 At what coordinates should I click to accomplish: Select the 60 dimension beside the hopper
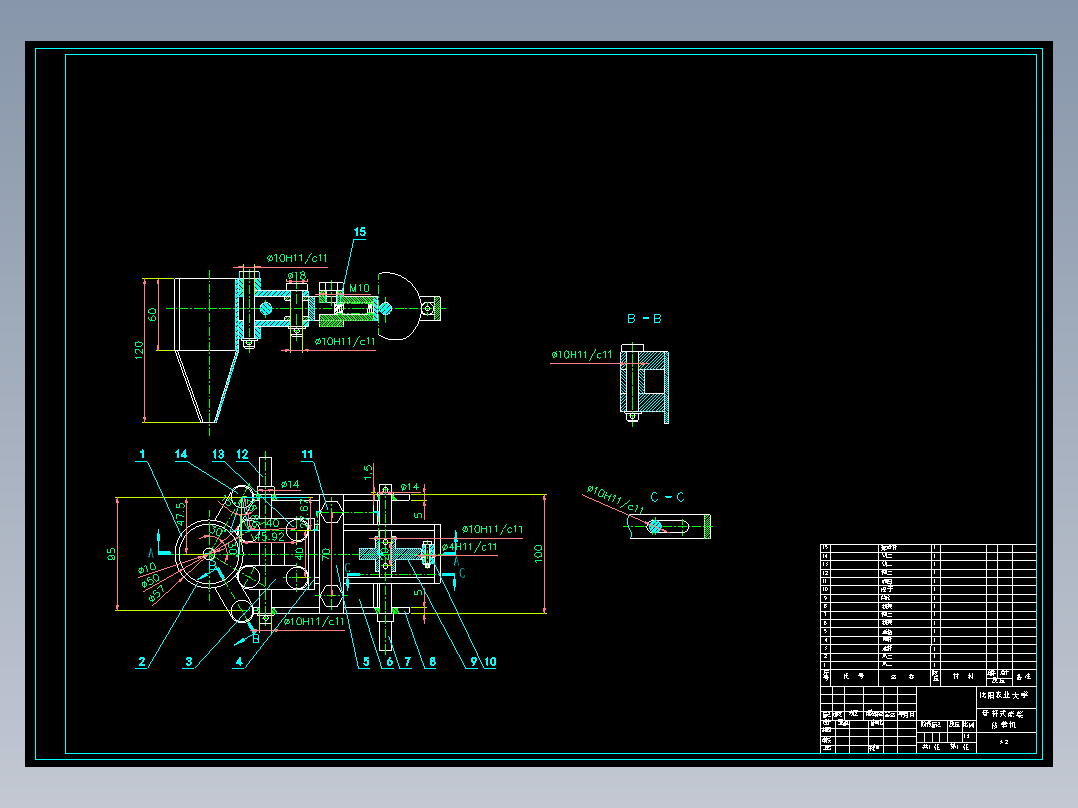[x=151, y=314]
